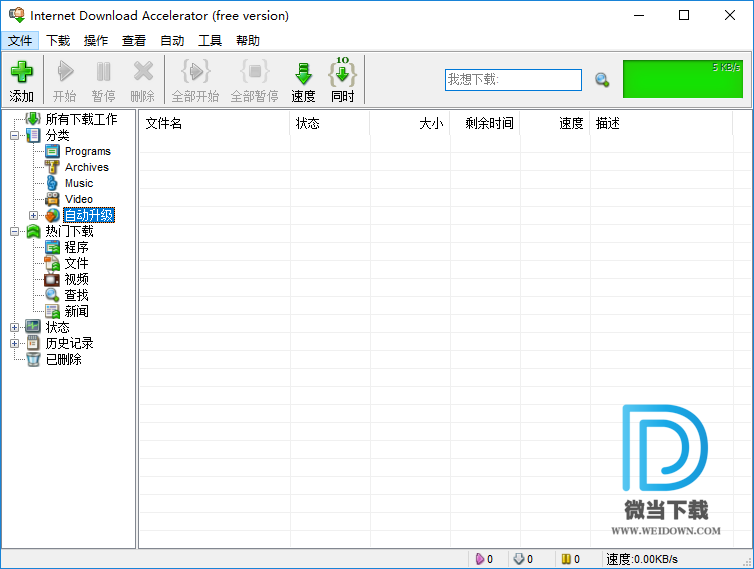Sort by the 大小 column header
Screen dimensions: 754x569
[410, 124]
